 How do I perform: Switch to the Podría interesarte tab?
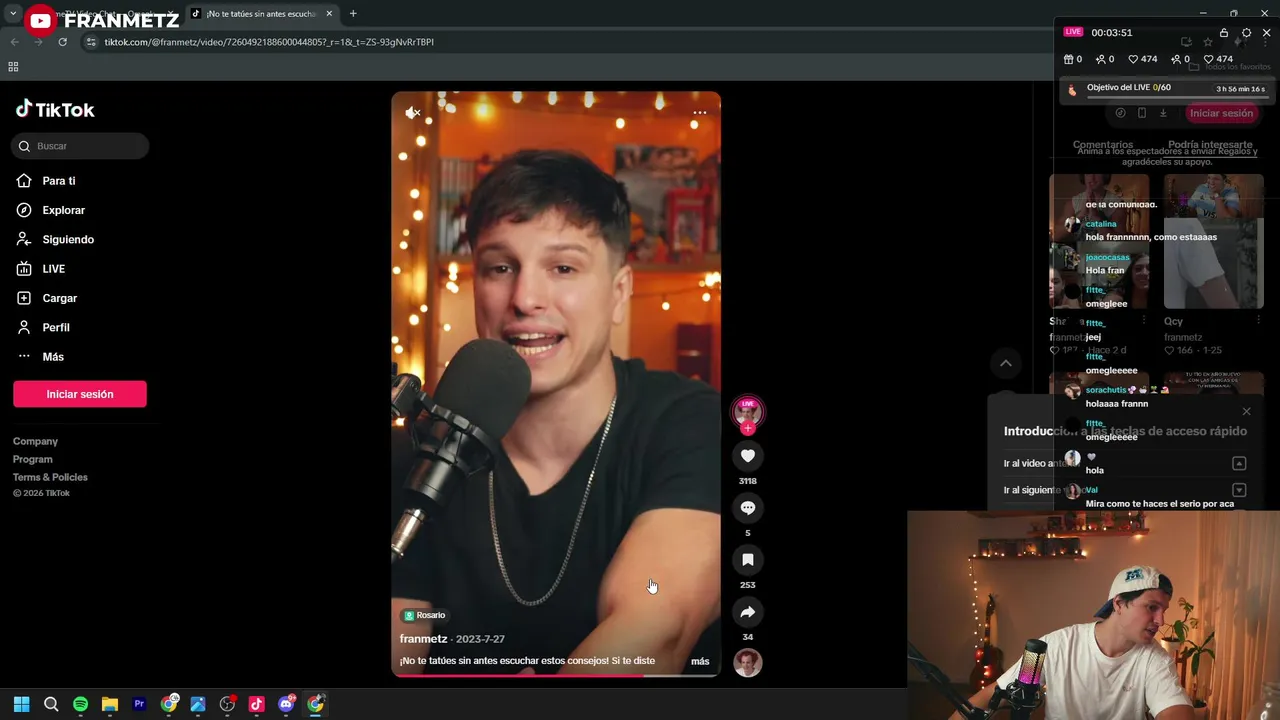pyautogui.click(x=1210, y=145)
